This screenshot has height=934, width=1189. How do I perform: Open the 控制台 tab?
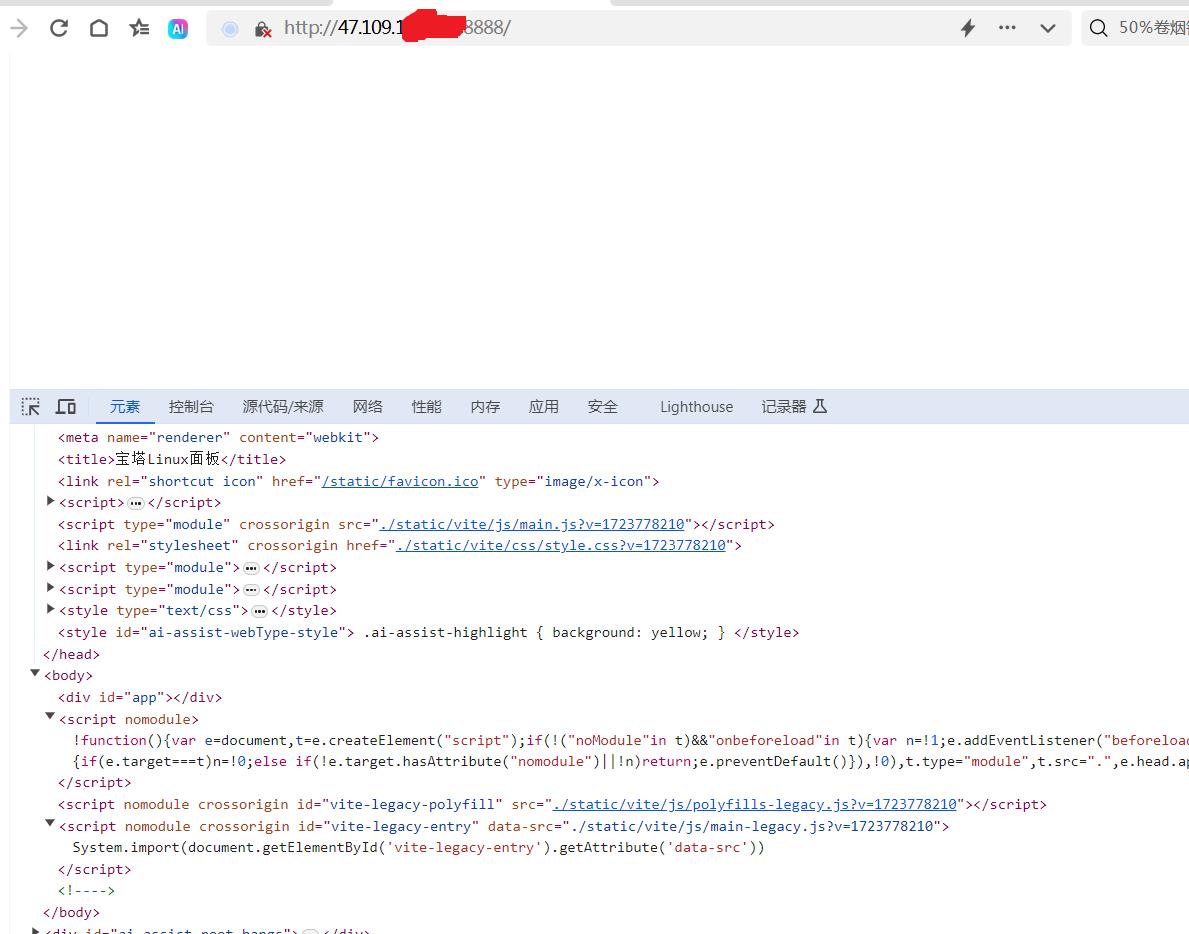191,407
